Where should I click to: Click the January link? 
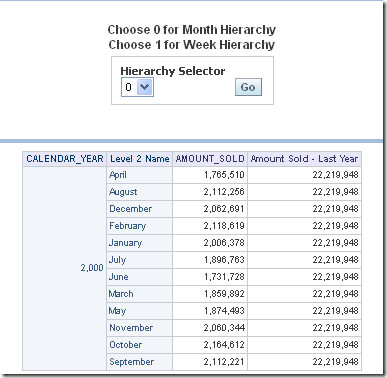tap(125, 243)
